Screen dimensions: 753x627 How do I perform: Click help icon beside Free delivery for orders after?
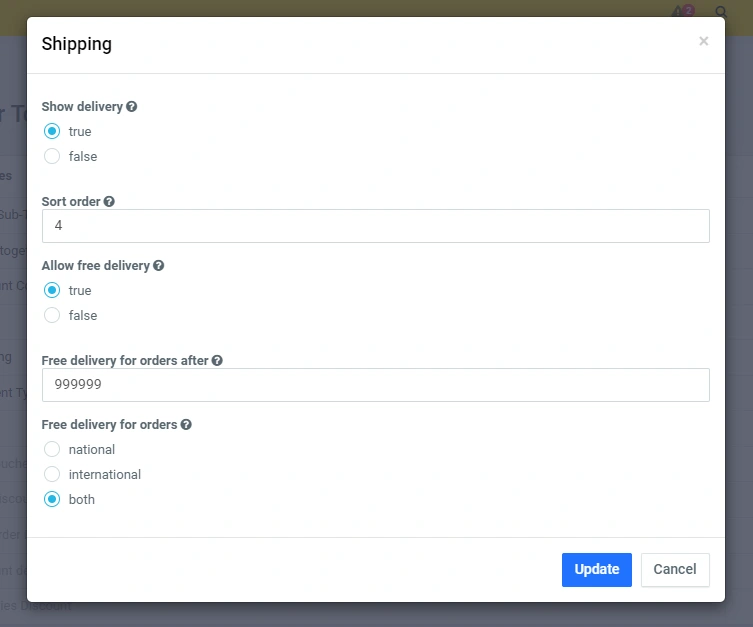coord(217,361)
